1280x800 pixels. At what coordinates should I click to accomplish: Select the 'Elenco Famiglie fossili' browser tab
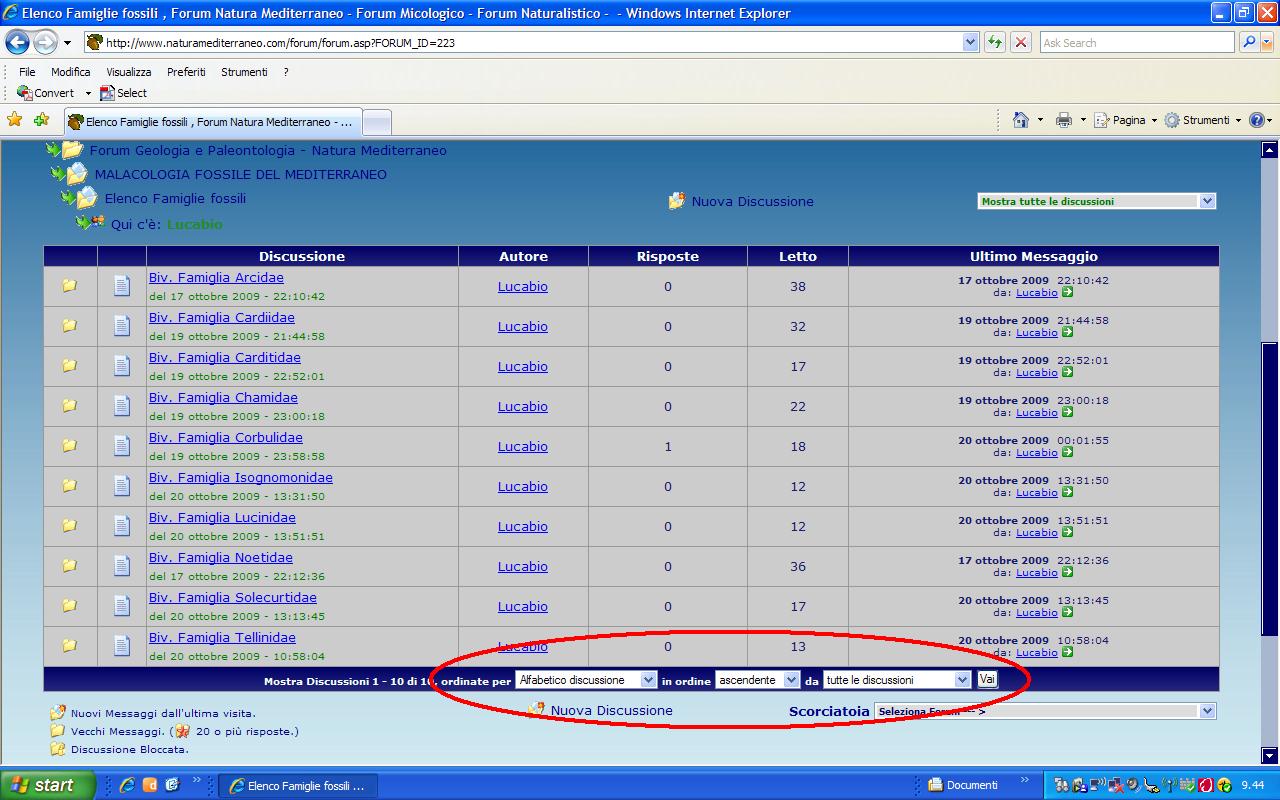click(211, 122)
